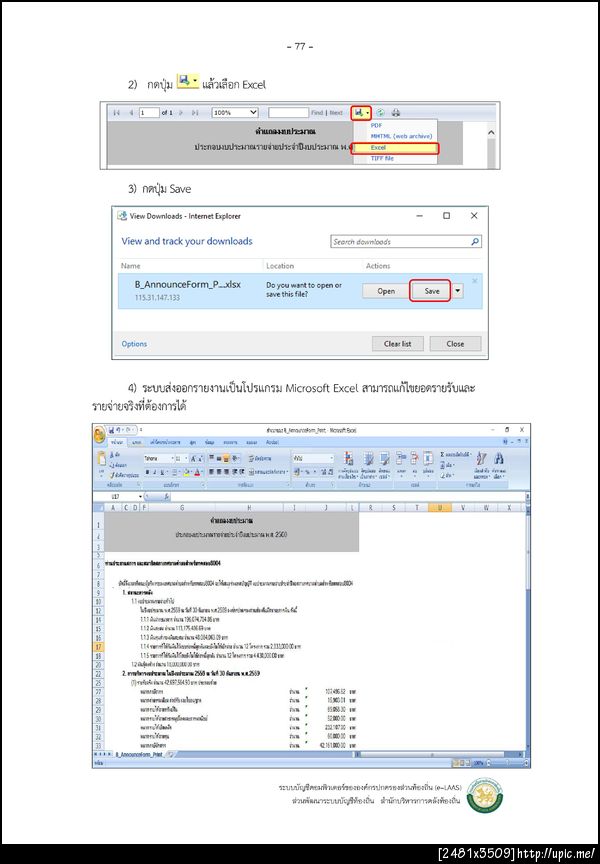Open the Acrobat tab in Excel ribbon
The height and width of the screenshot is (864, 600).
pyautogui.click(x=272, y=442)
